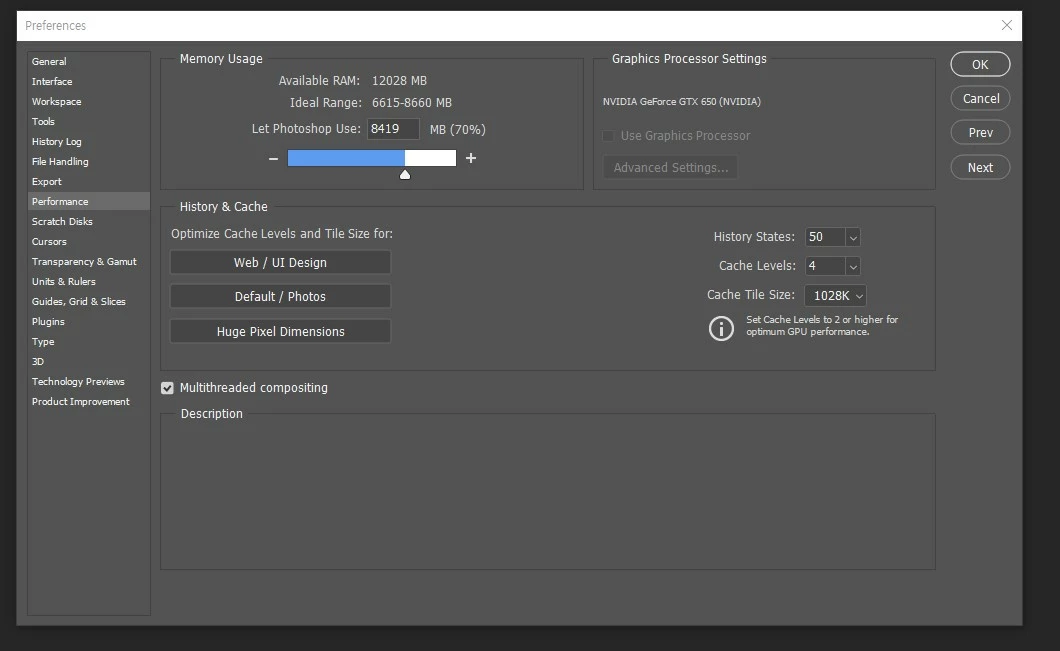
Task: Select Units & Rulers category
Action: point(88,281)
